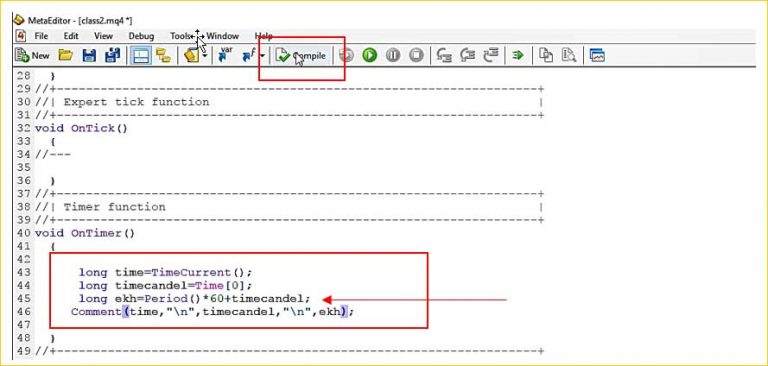Click the '//---' comment on line 34
The image size is (768, 366).
point(53,154)
